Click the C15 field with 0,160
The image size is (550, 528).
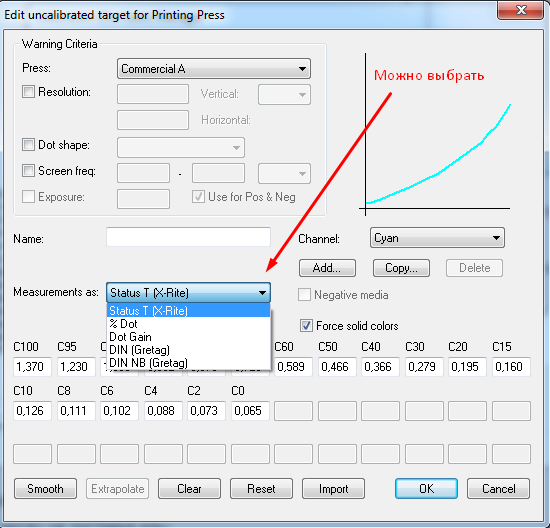[x=511, y=367]
